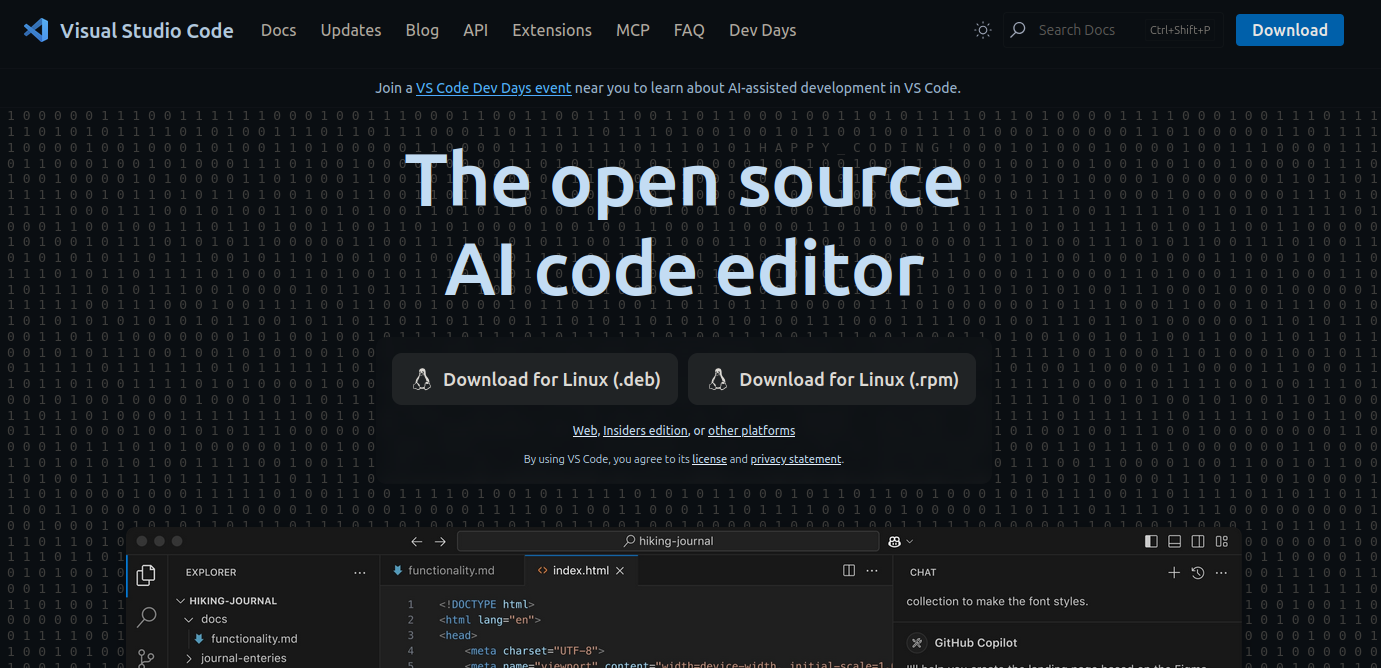Open the Dev Days navigation item
Viewport: 1381px width, 668px height.
pos(763,30)
